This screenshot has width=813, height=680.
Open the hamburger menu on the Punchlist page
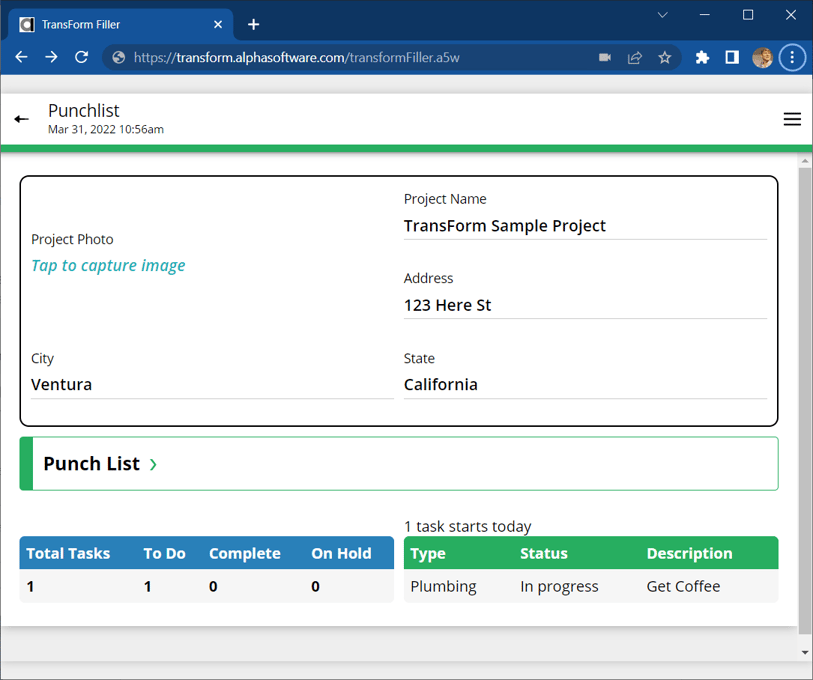[792, 118]
